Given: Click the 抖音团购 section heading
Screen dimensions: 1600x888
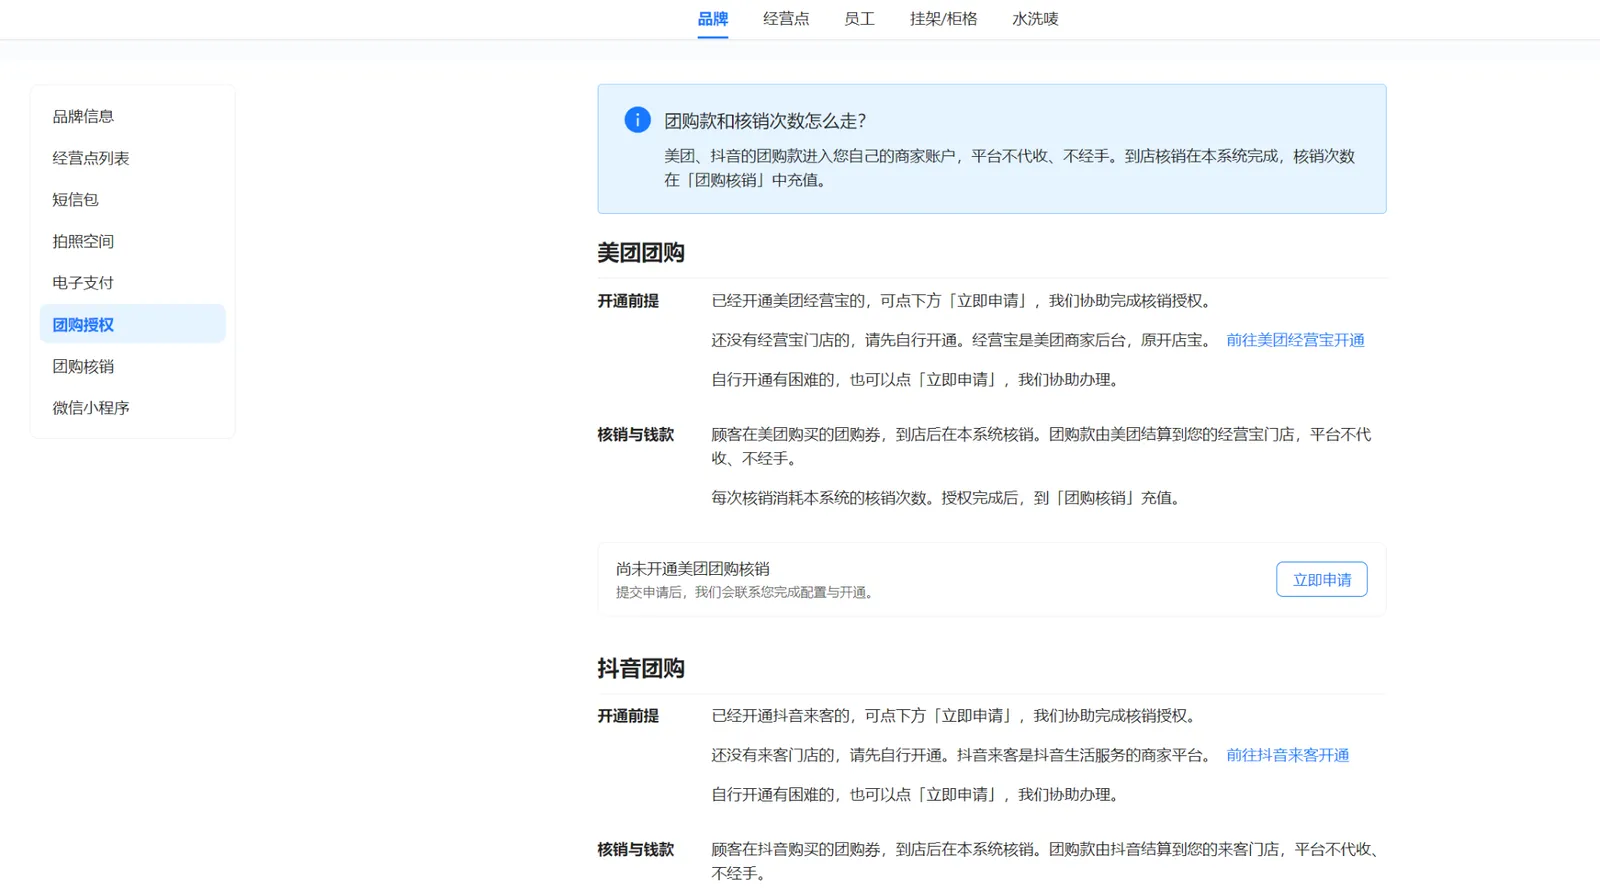Looking at the screenshot, I should [x=641, y=668].
